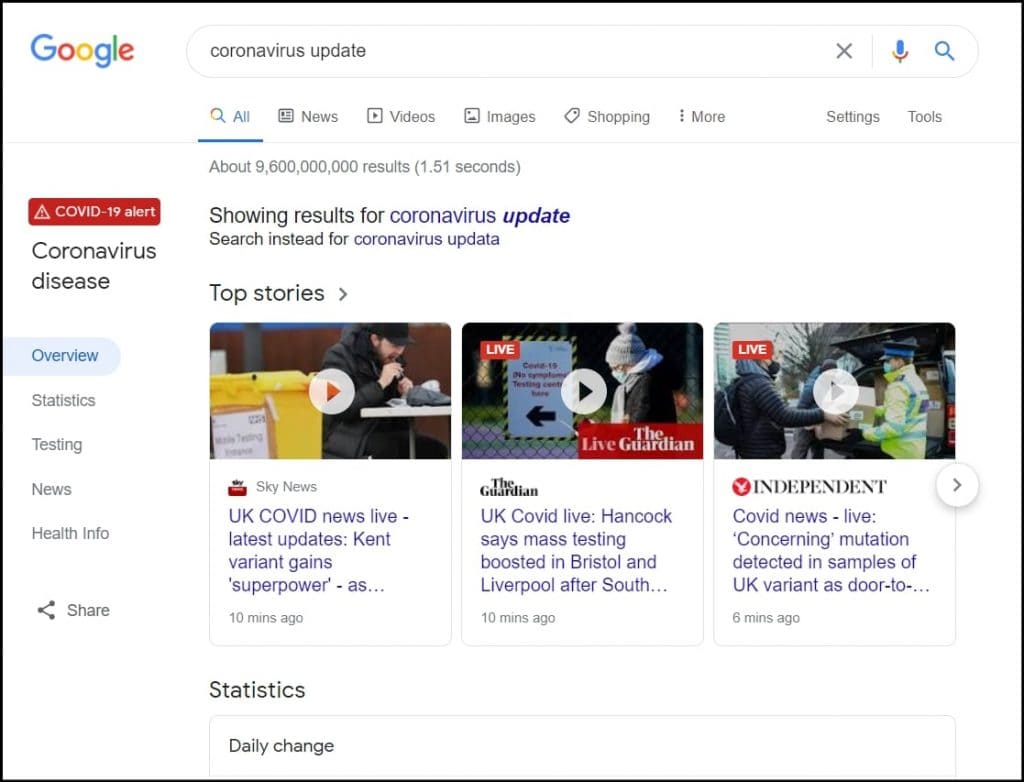Show next top stories with the arrow

click(x=957, y=485)
